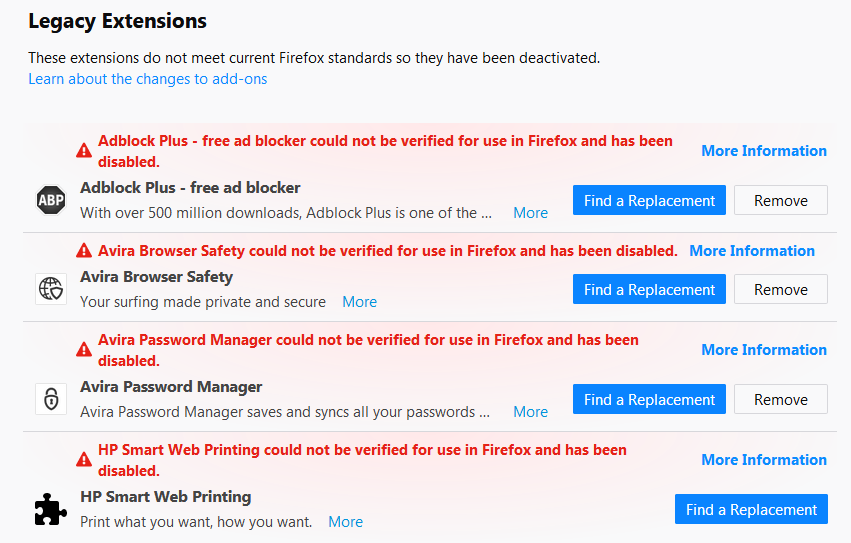Screen dimensions: 851x543
Task: Find a Replacement for Avira Password Manager
Action: (x=649, y=400)
